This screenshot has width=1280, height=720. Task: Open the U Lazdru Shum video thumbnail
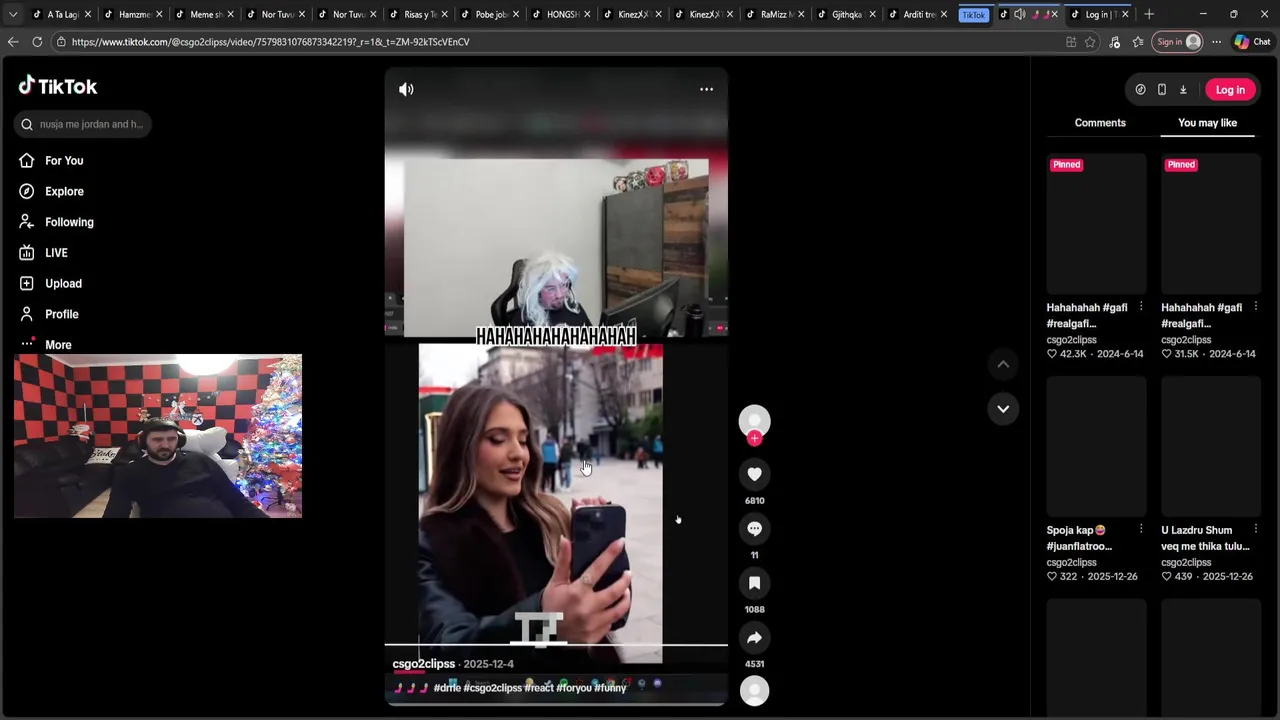click(1211, 446)
